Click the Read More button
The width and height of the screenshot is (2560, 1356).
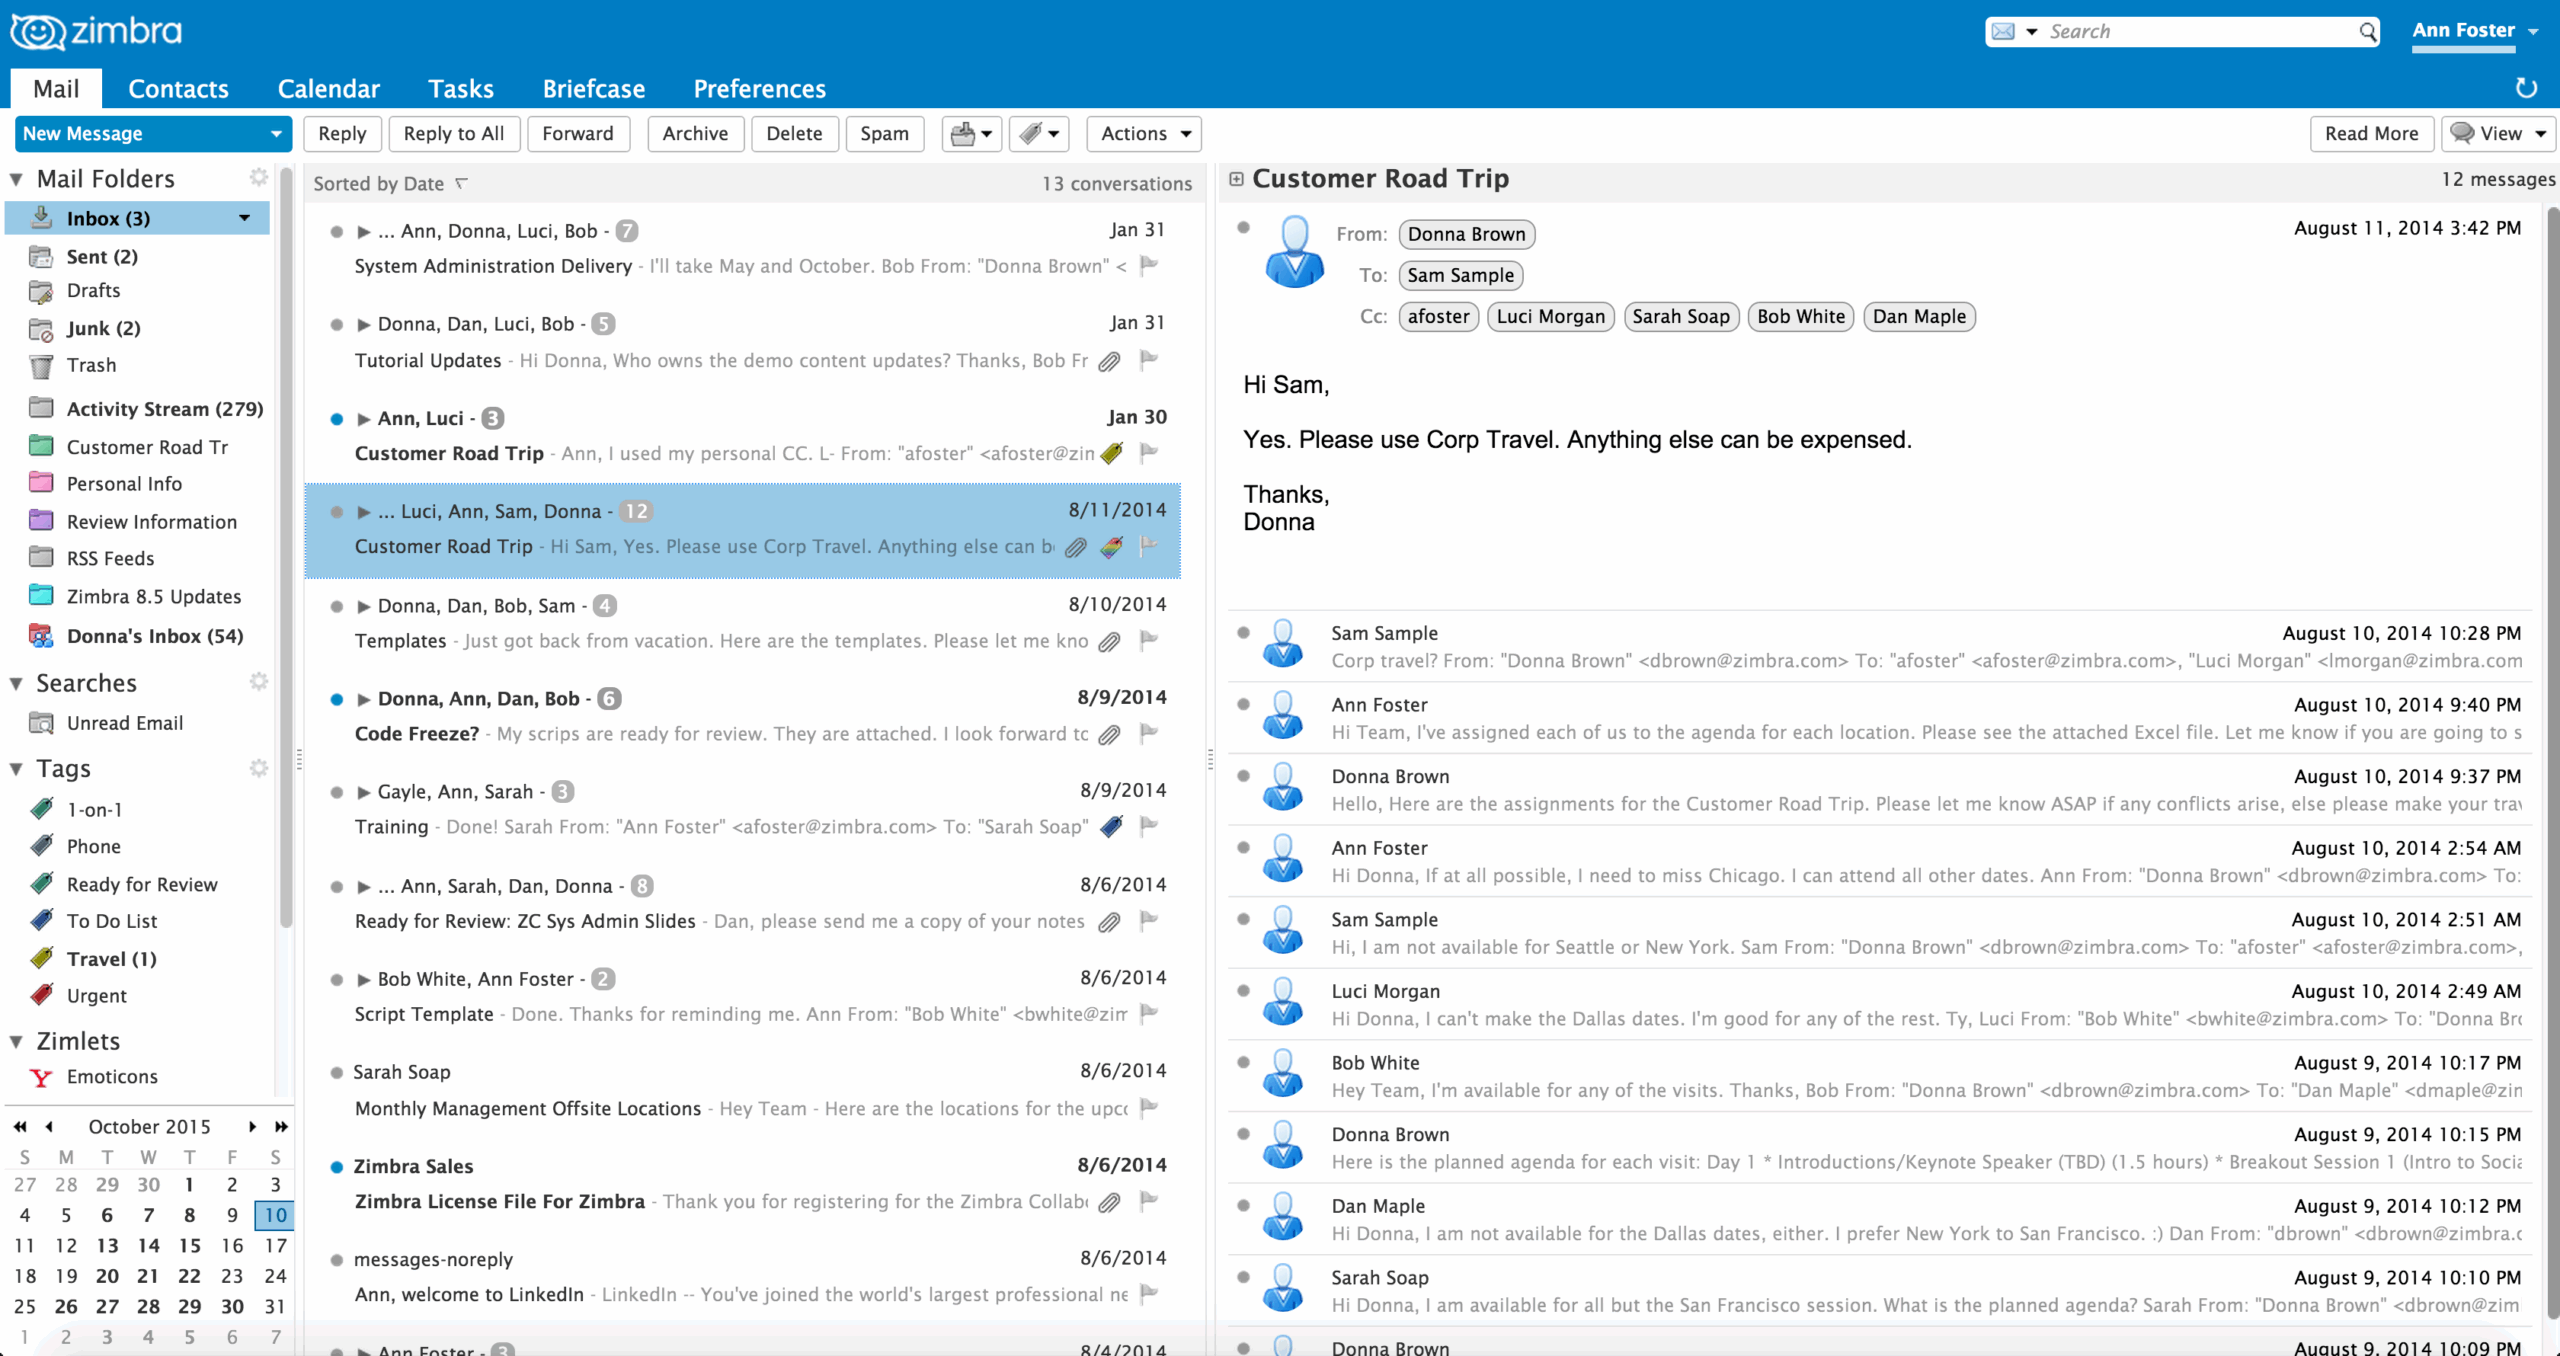pos(2372,133)
